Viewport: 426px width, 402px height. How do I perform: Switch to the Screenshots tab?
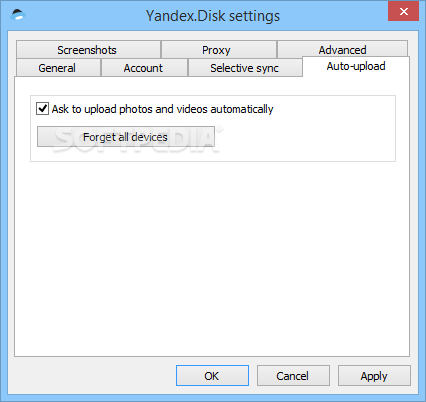pos(88,50)
